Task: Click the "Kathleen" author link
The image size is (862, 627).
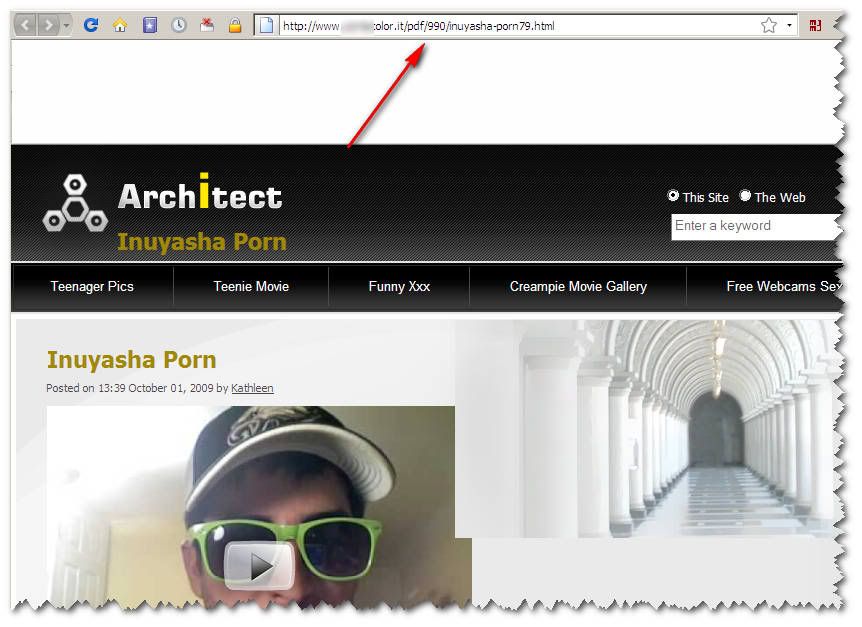Action: 252,388
